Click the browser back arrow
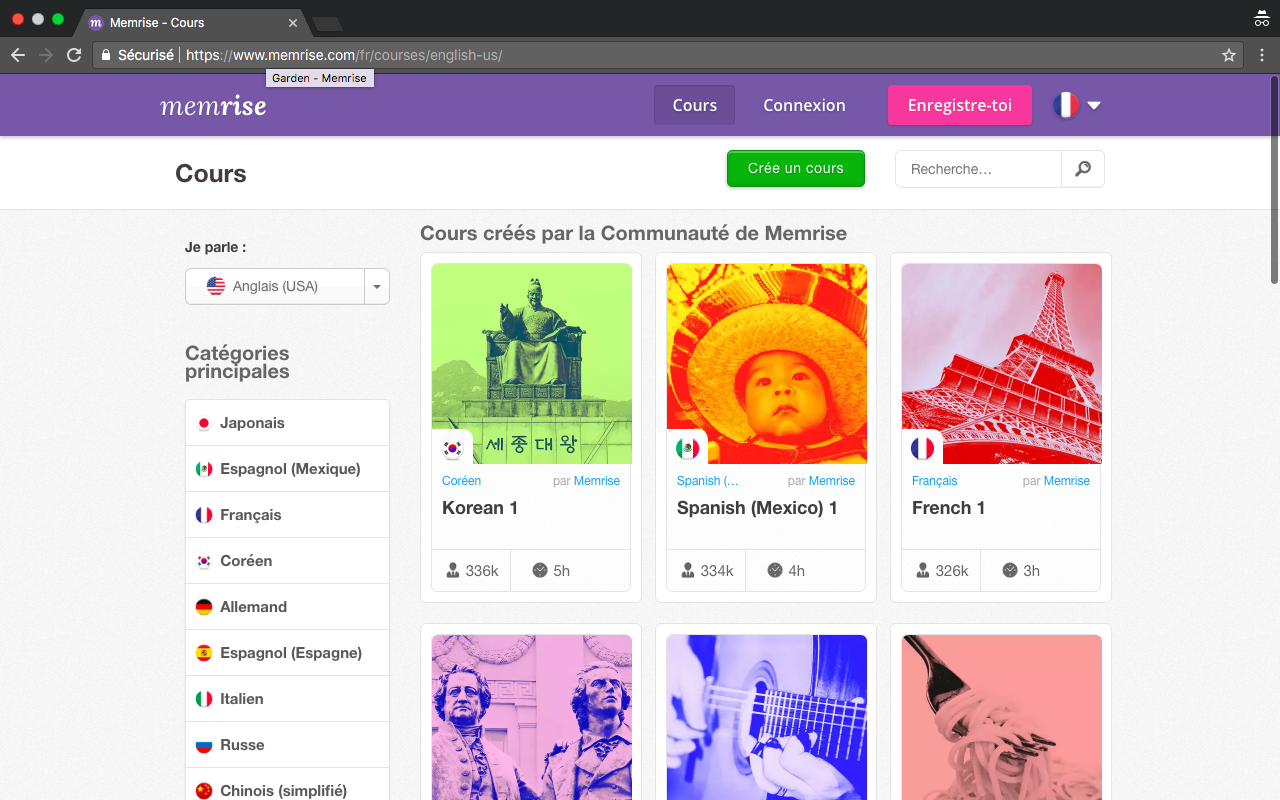This screenshot has width=1280, height=800. pos(17,55)
